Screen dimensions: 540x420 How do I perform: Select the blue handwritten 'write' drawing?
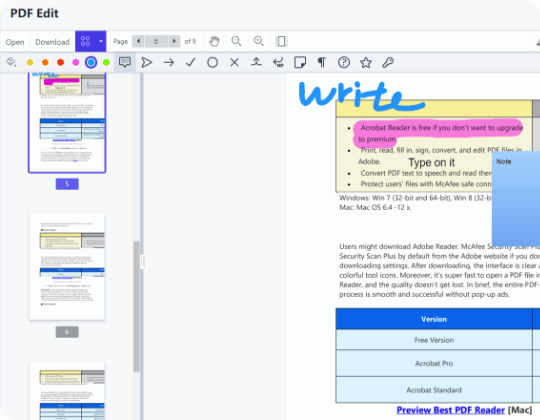pos(362,96)
